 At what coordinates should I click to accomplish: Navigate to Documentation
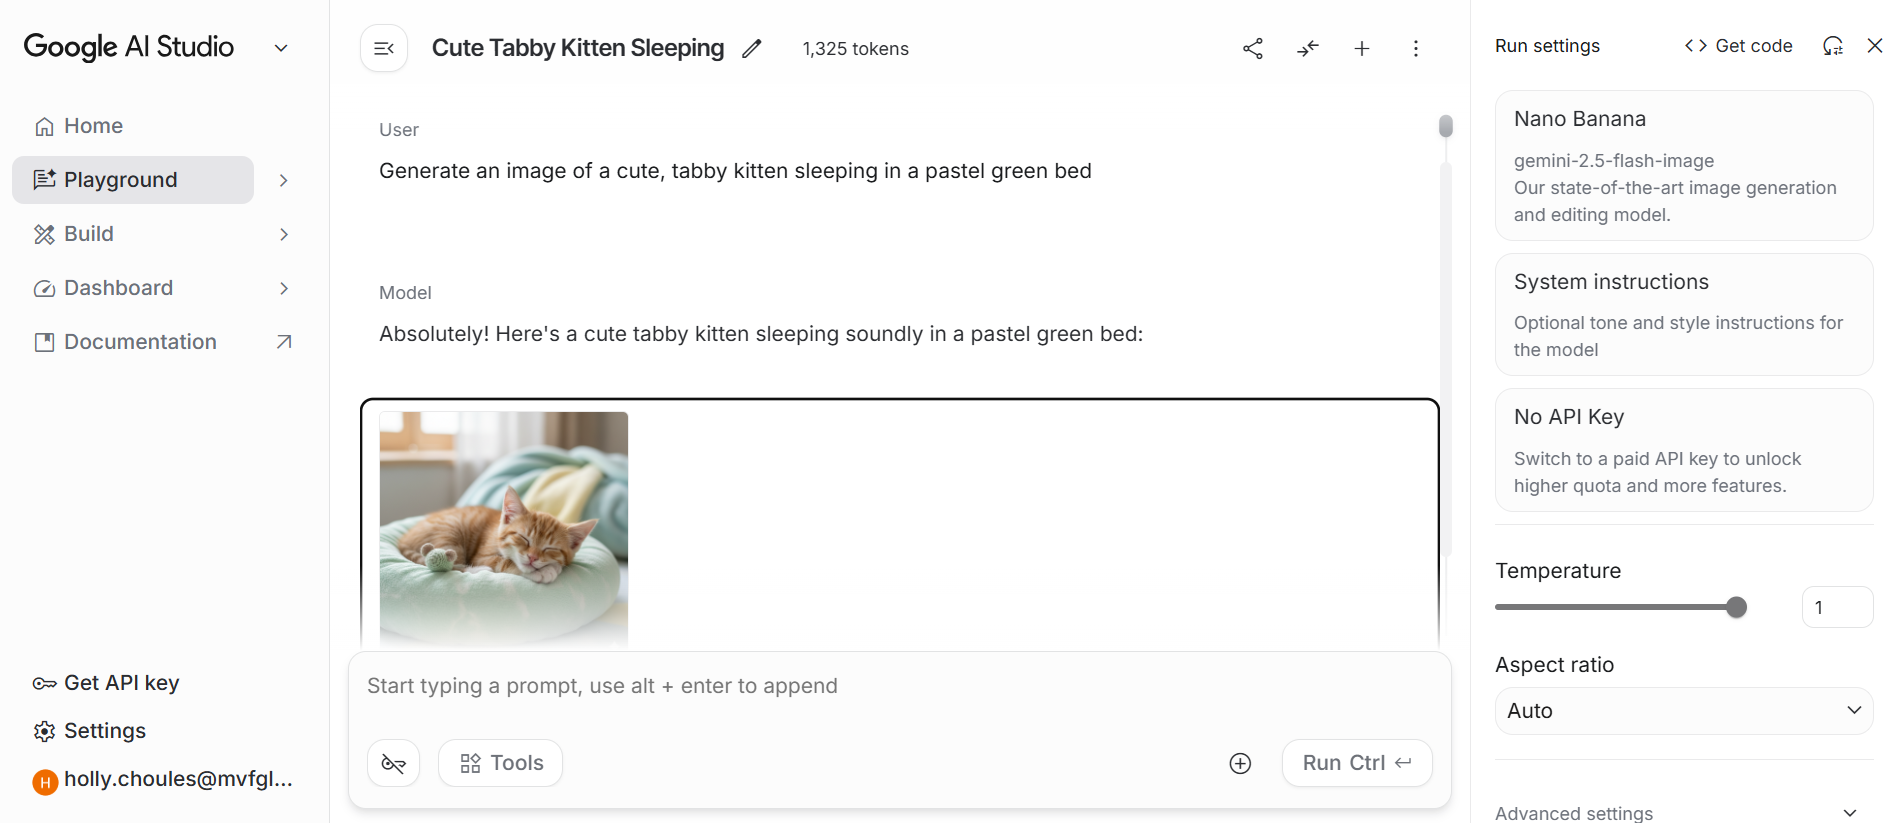coord(140,341)
